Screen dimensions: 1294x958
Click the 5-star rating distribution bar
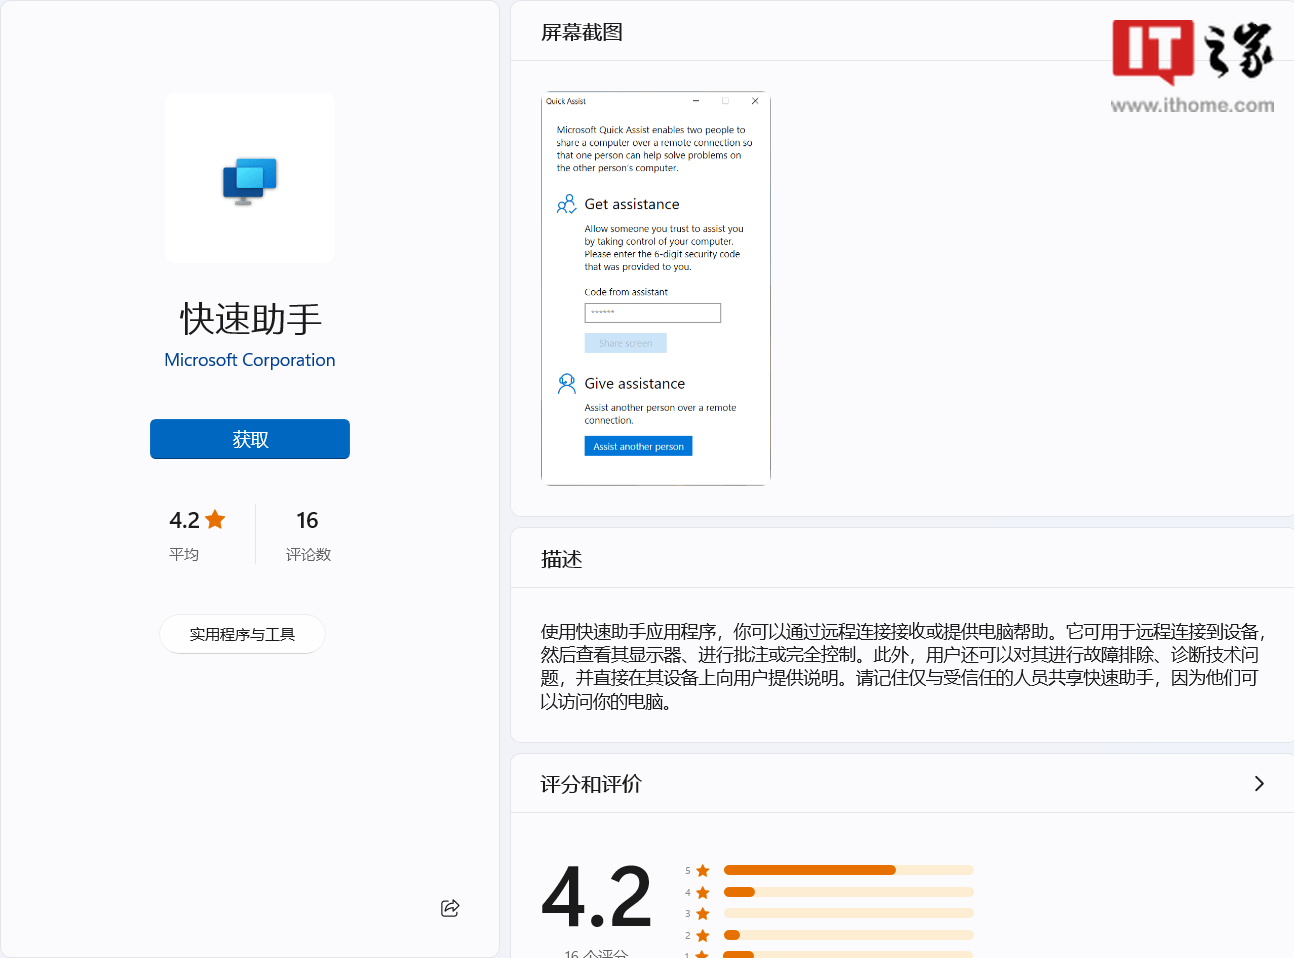(848, 870)
